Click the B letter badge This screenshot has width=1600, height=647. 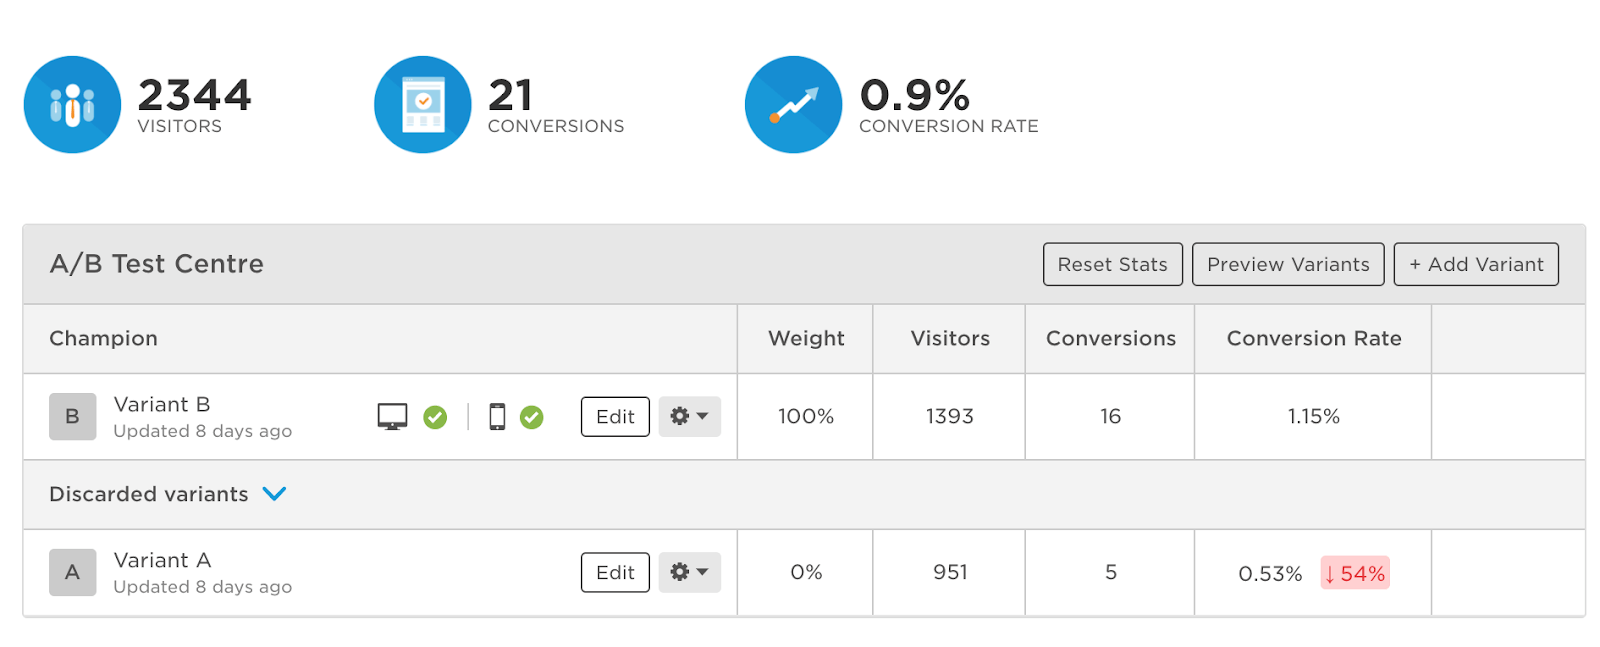(x=73, y=417)
